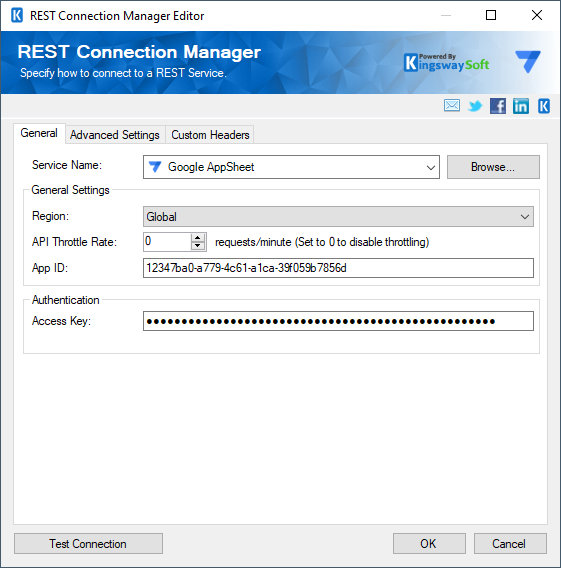The width and height of the screenshot is (561, 568).
Task: Expand the Service Name dropdown
Action: pyautogui.click(x=430, y=167)
